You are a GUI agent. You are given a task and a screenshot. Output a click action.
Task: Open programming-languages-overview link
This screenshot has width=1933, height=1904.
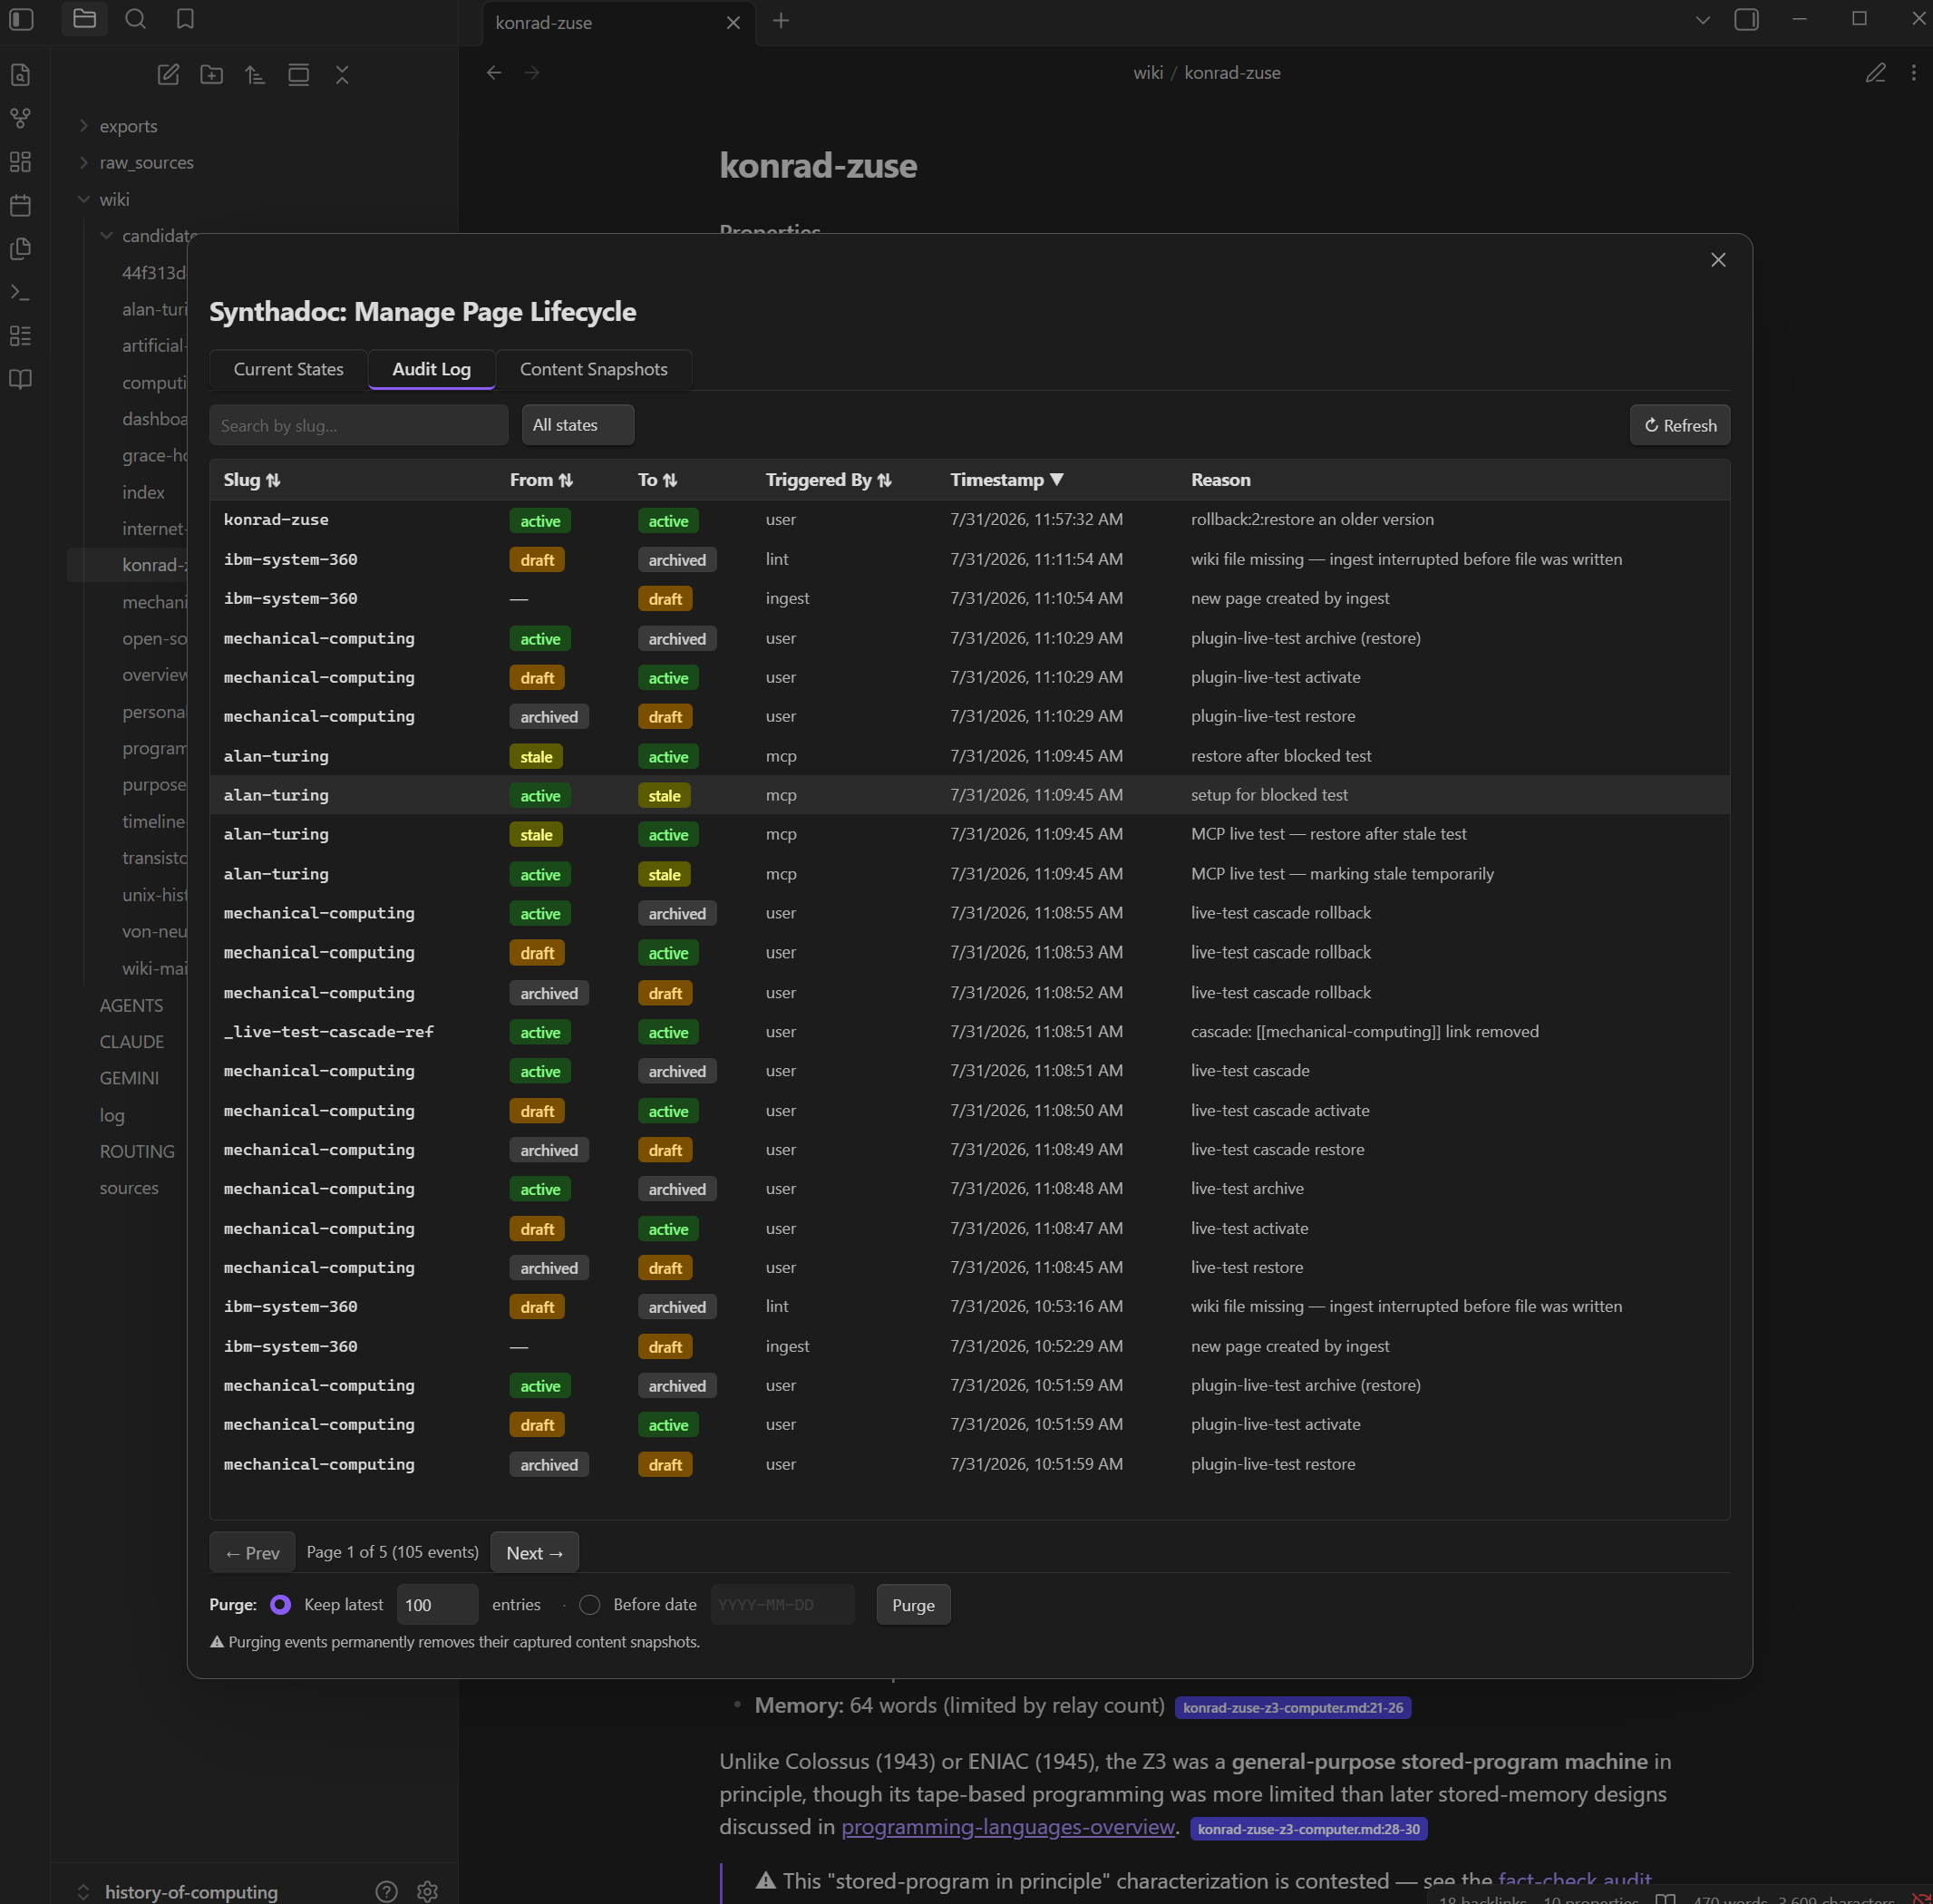[x=1007, y=1826]
